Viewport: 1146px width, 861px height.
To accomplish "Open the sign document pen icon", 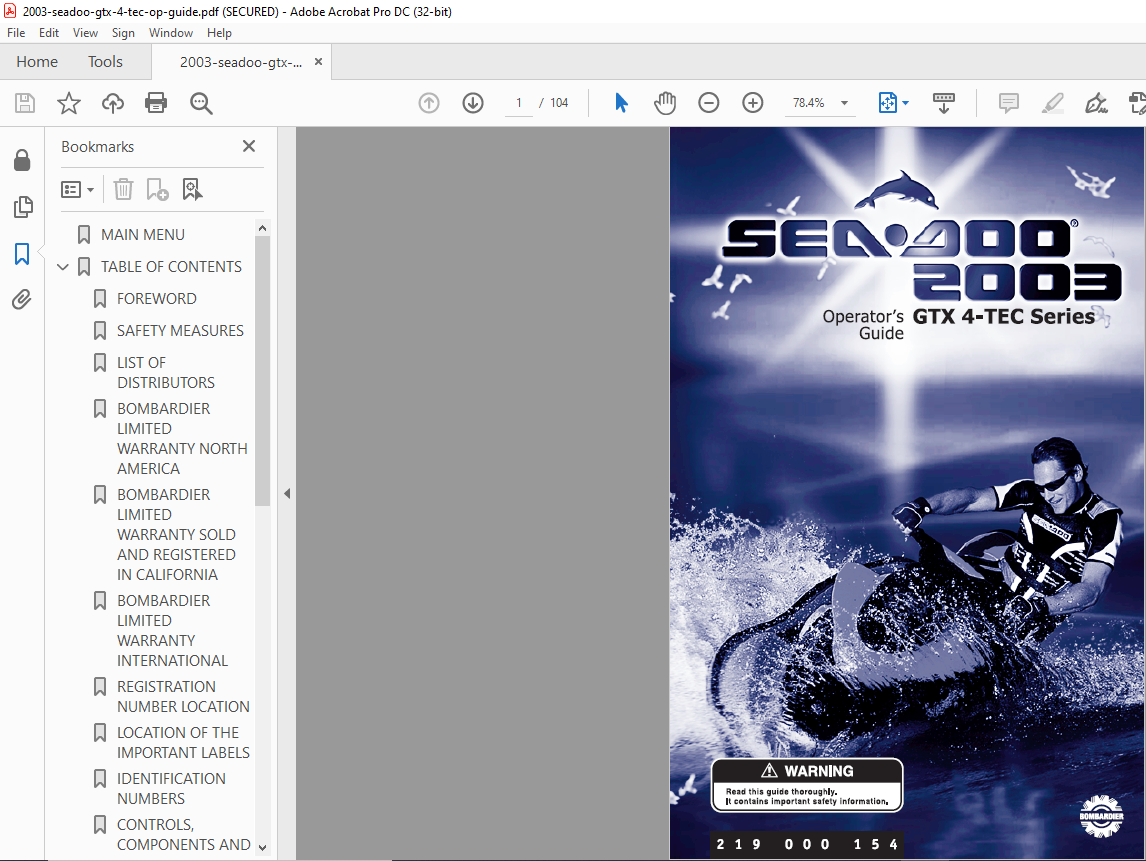I will tap(1096, 103).
